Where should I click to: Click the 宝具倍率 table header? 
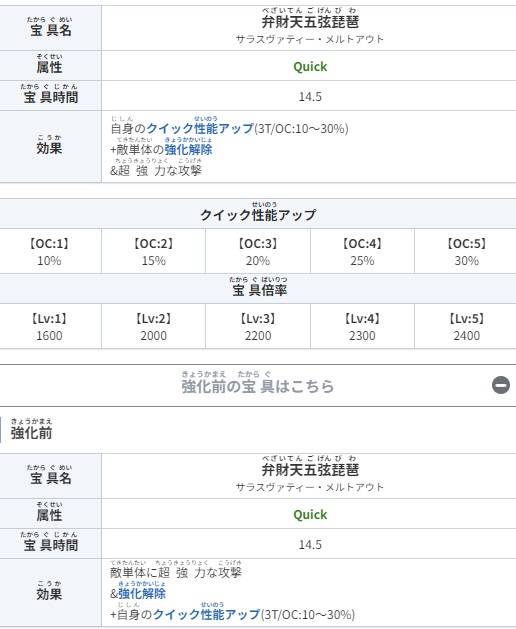(258, 289)
